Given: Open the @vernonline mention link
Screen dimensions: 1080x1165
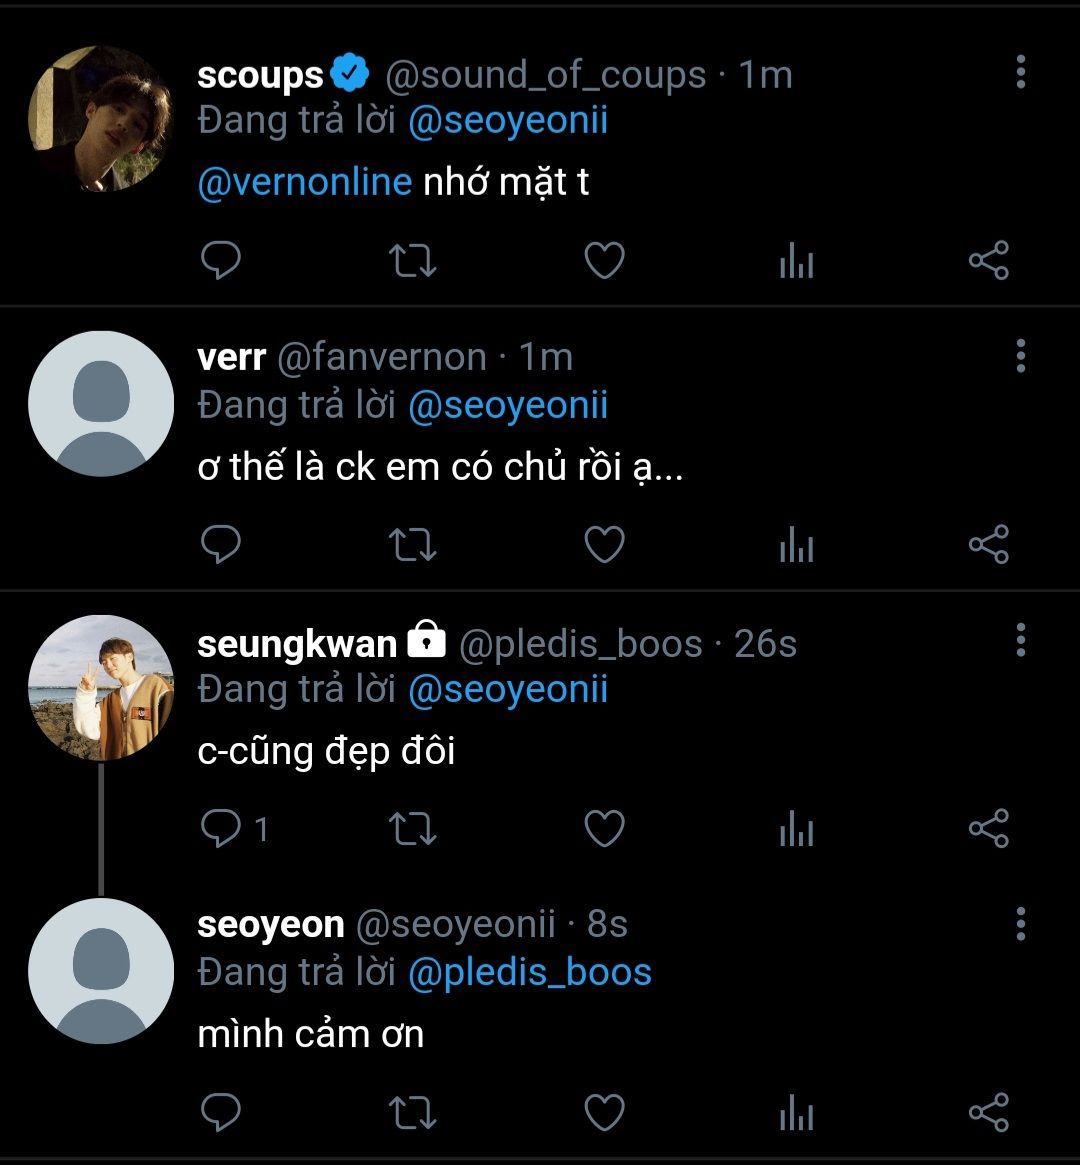Looking at the screenshot, I should coord(305,182).
